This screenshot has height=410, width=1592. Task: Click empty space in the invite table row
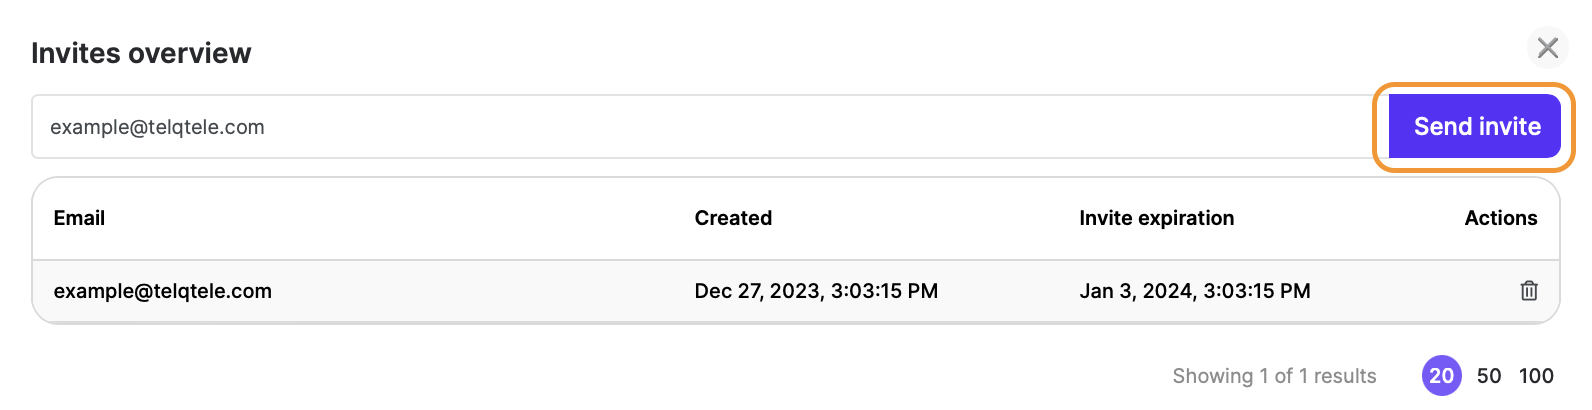pos(480,291)
